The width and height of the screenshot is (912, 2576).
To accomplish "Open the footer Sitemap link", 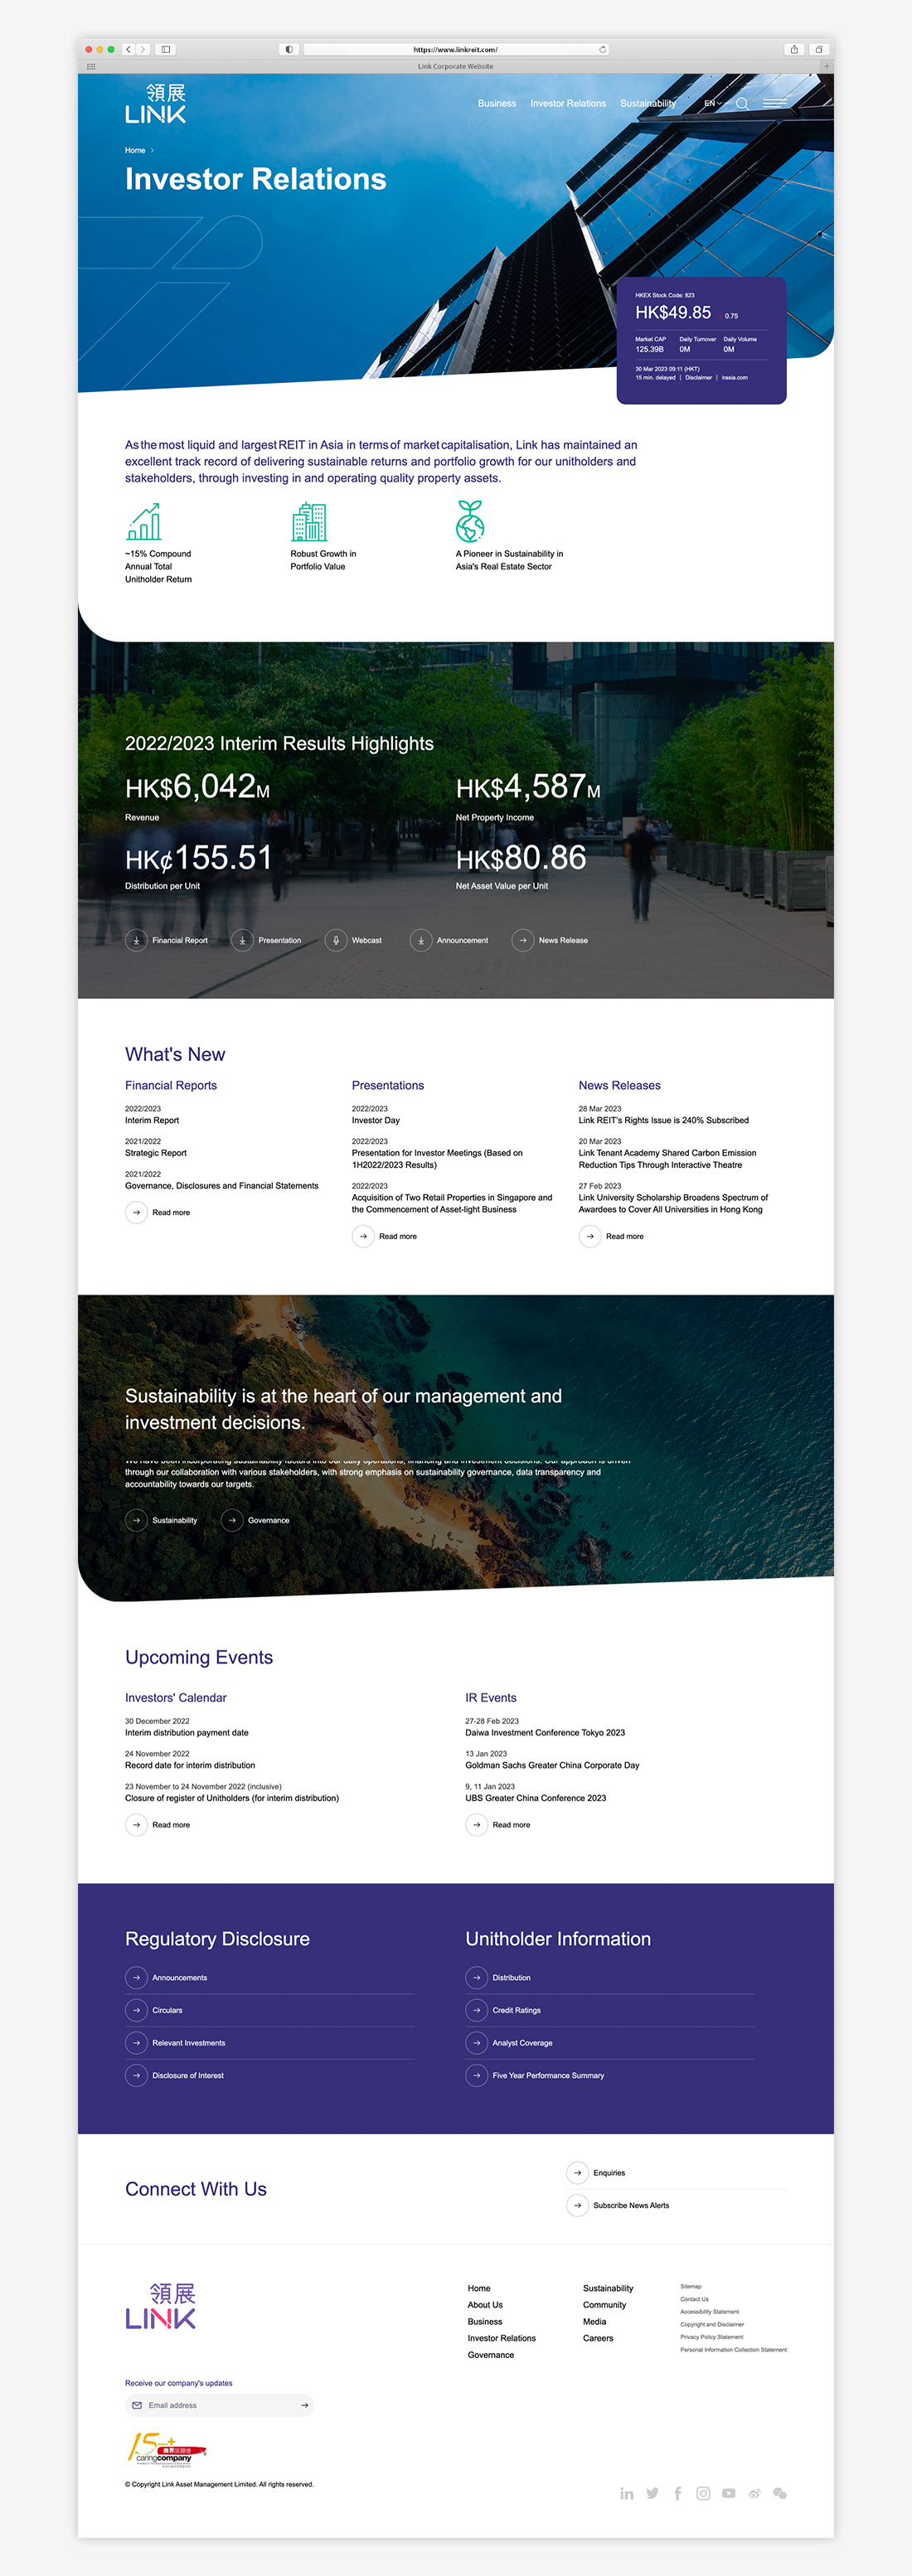I will (691, 2286).
